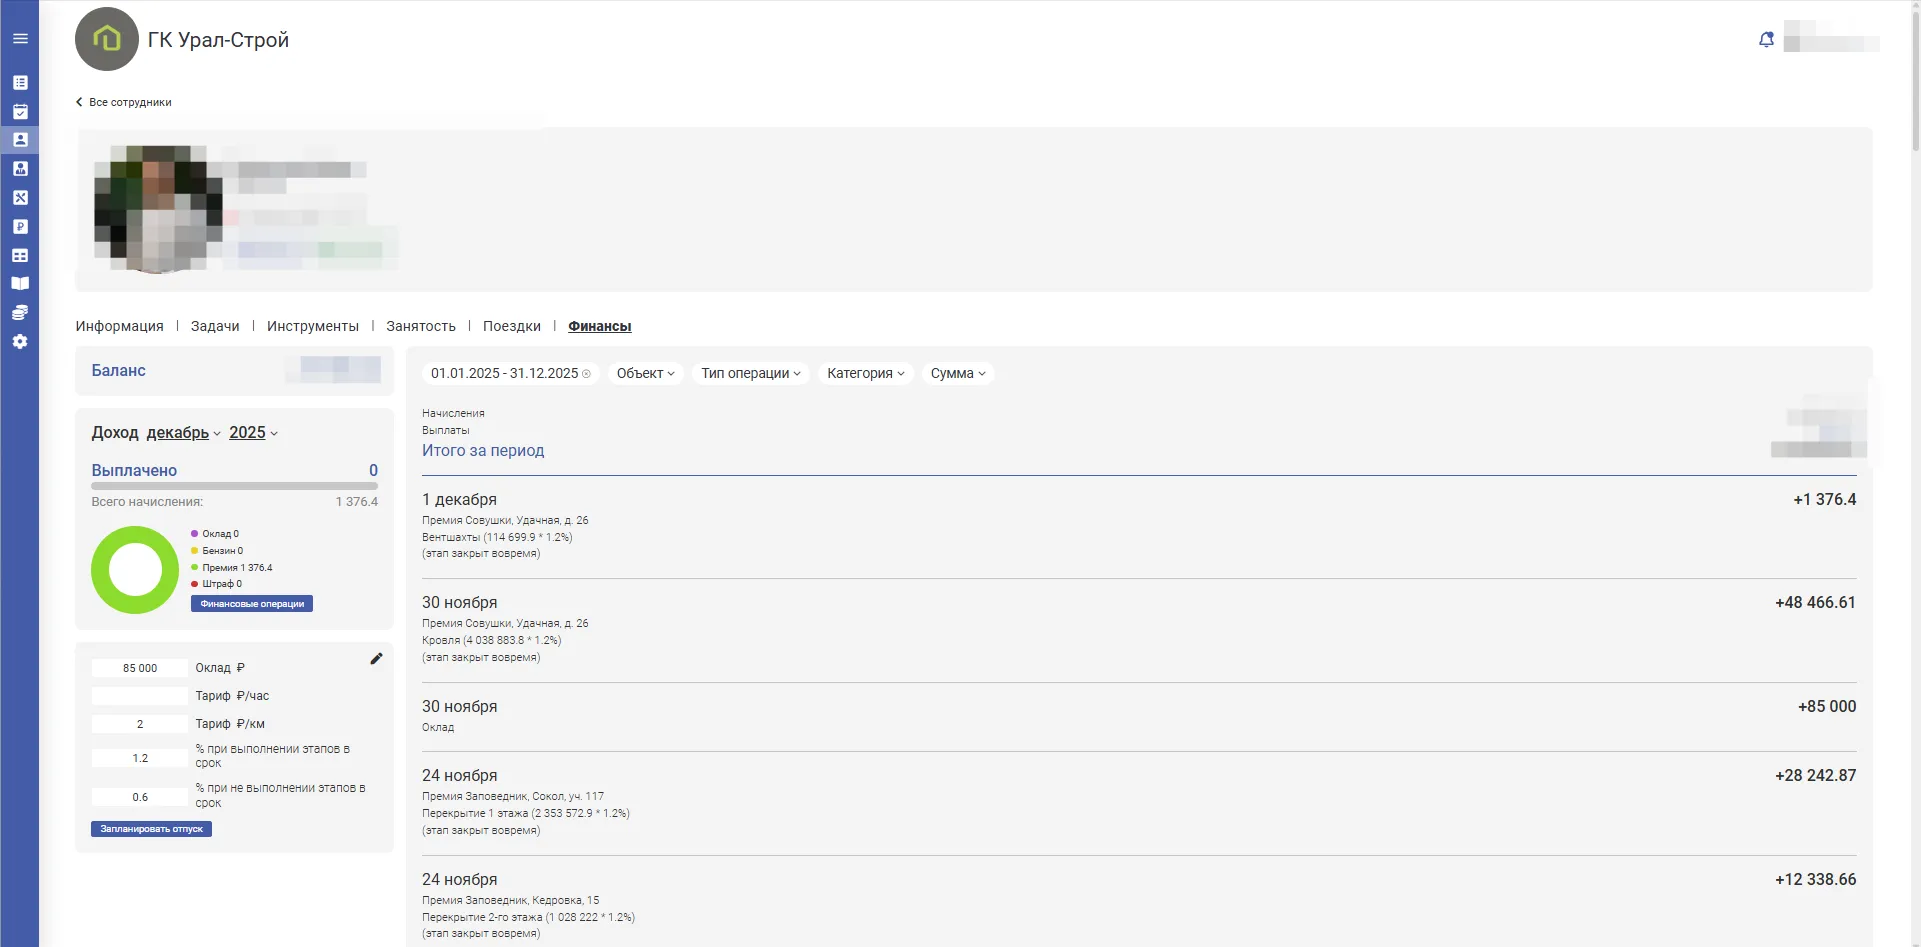Click the notification bell icon
Image resolution: width=1921 pixels, height=947 pixels.
[1766, 39]
